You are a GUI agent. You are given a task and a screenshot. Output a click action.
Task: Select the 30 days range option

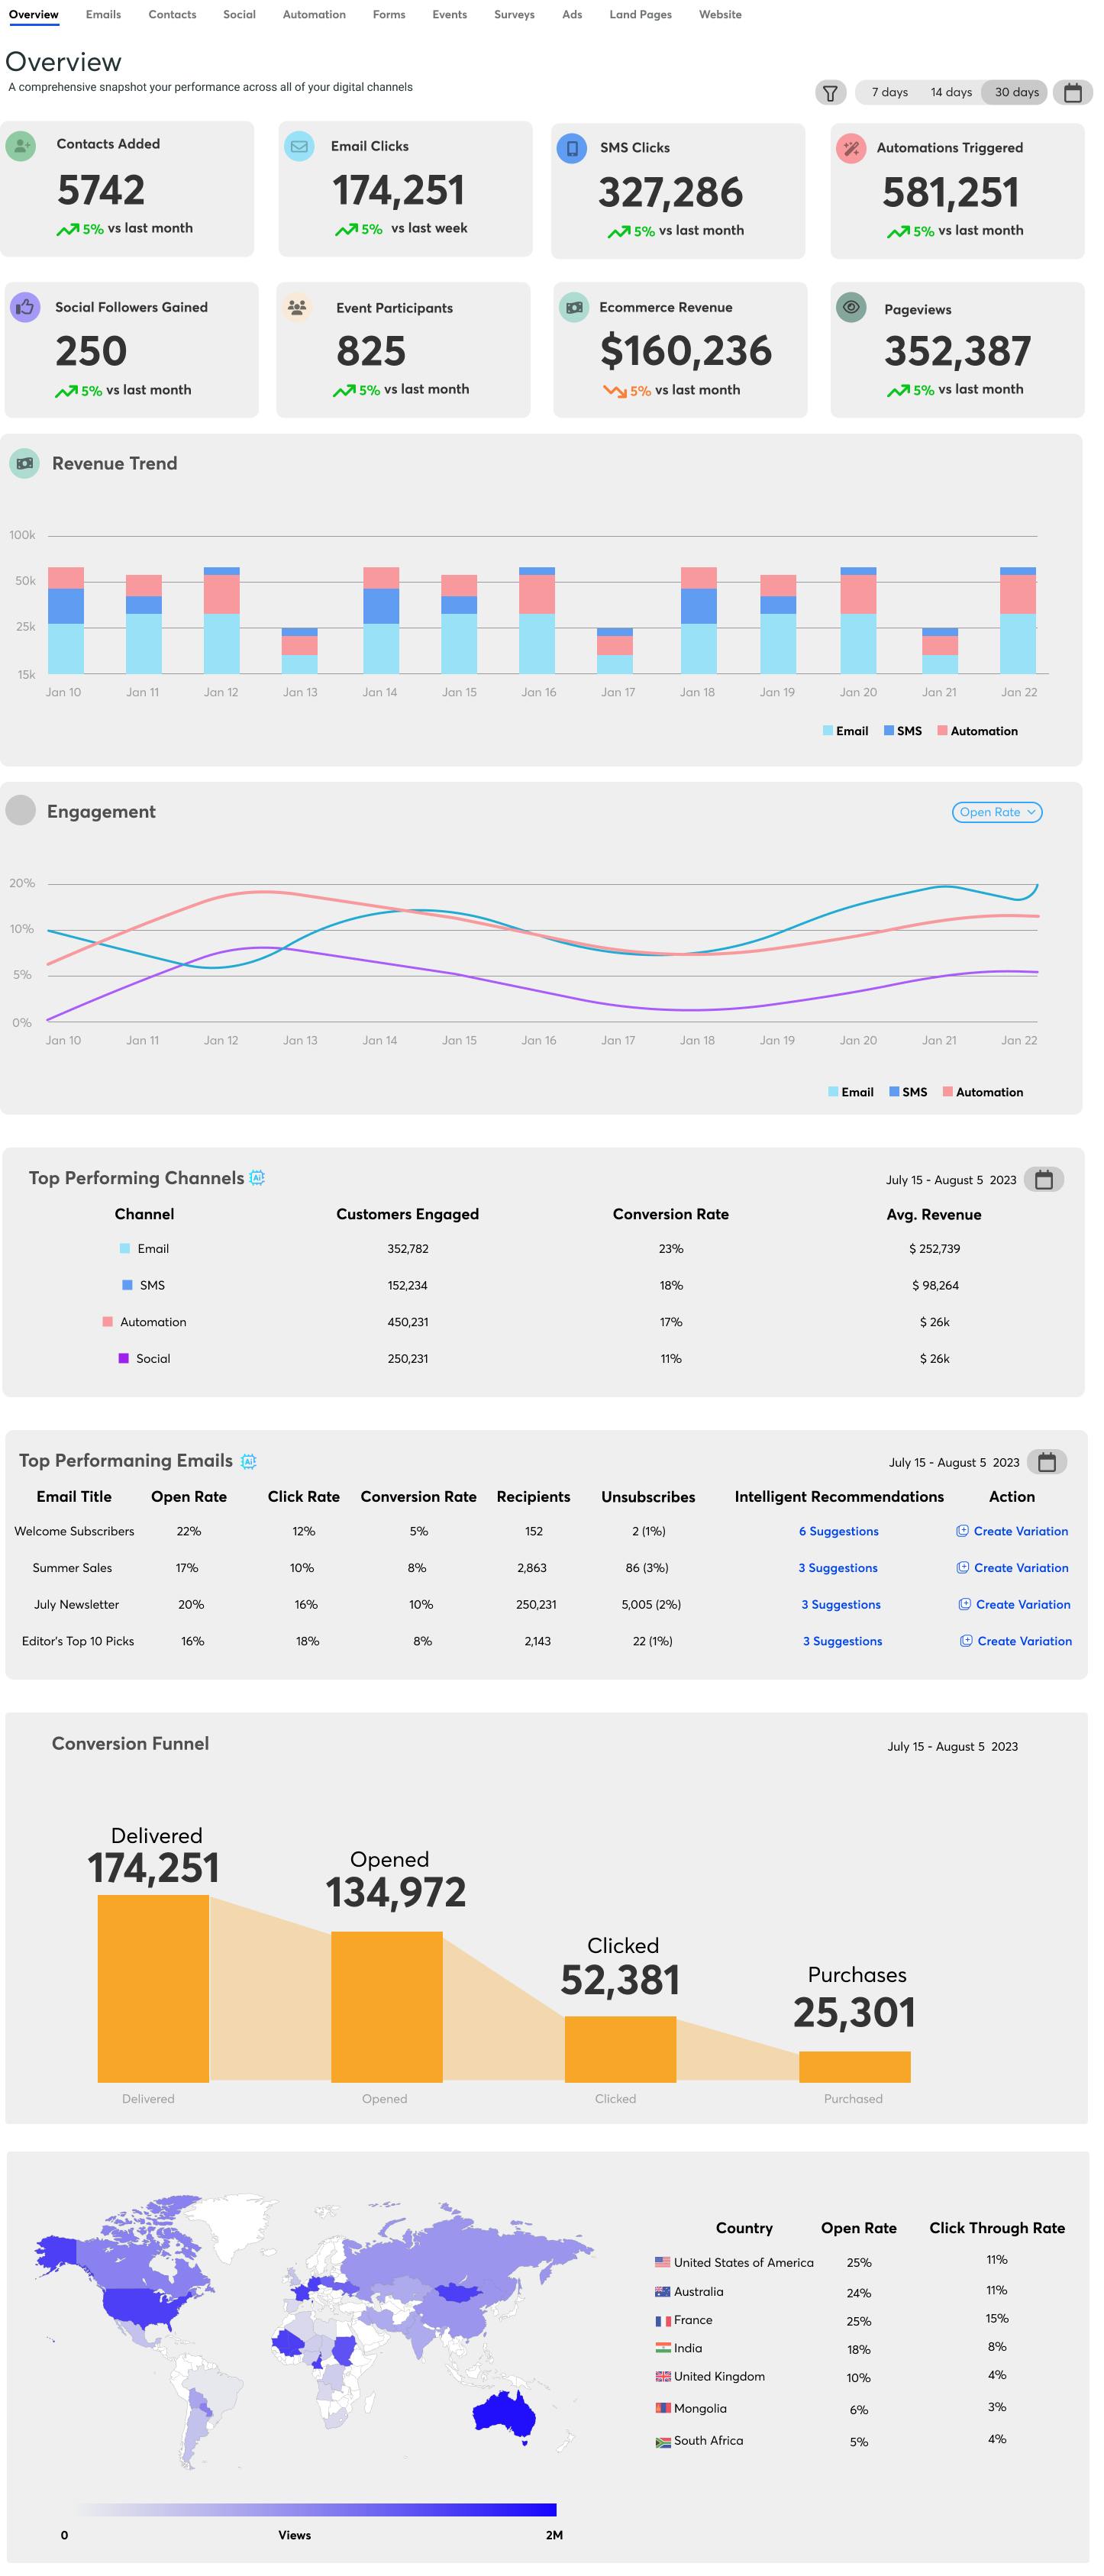pyautogui.click(x=1016, y=93)
